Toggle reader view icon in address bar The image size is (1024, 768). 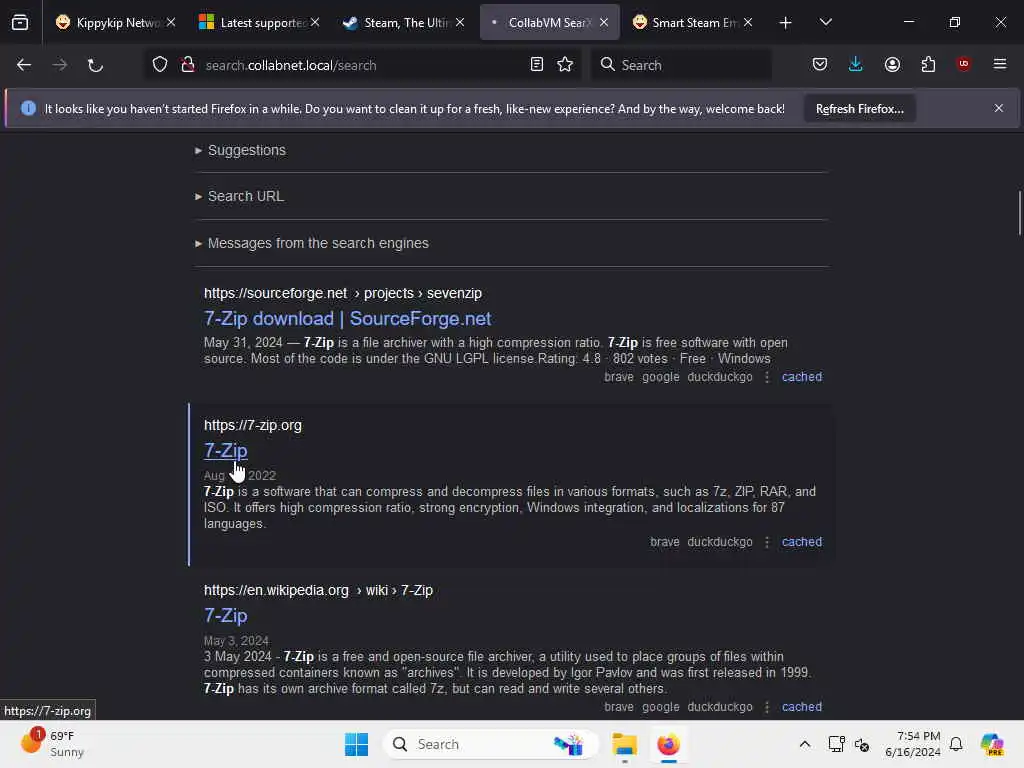click(537, 65)
